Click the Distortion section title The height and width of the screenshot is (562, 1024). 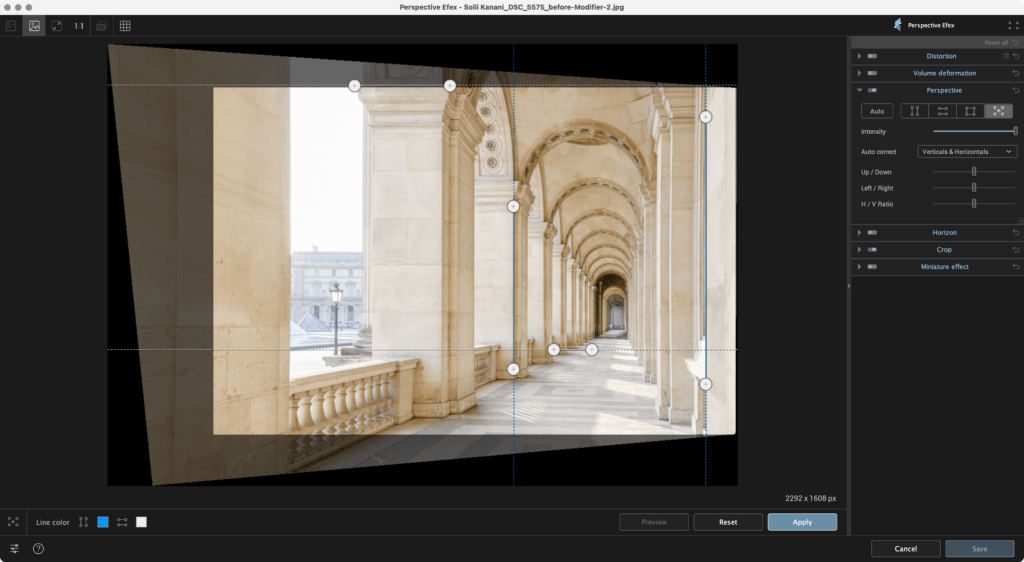[941, 56]
